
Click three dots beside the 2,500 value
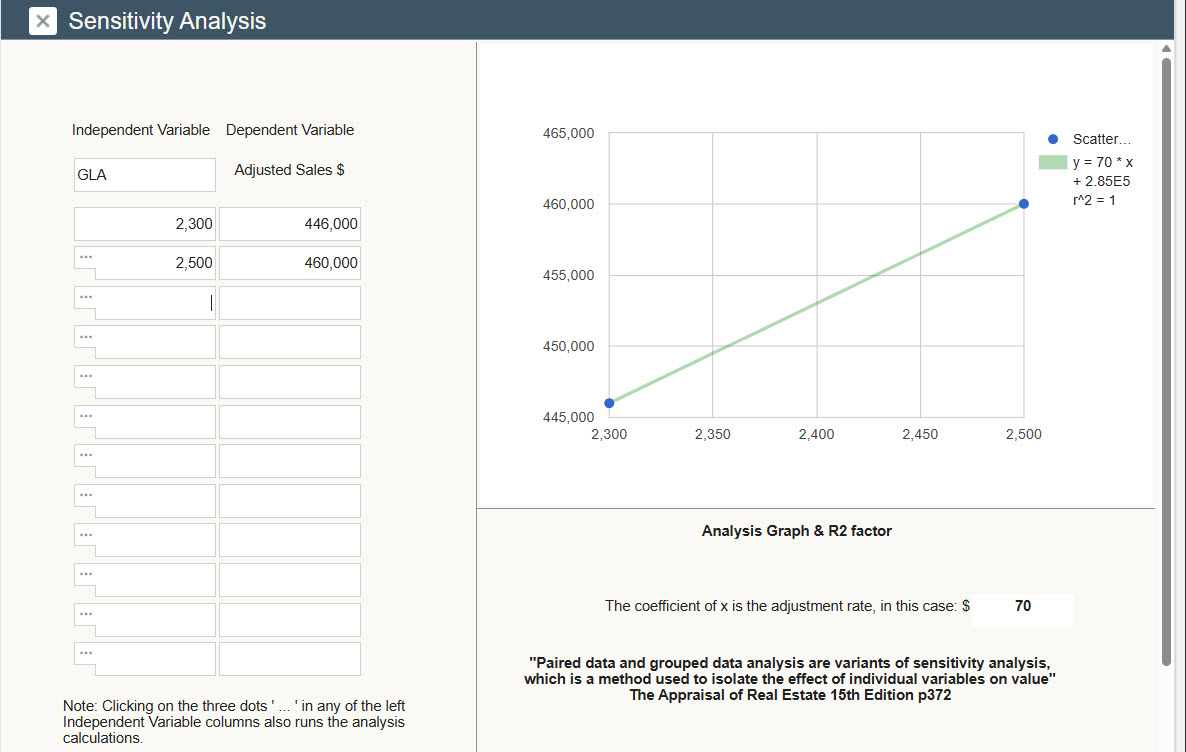click(86, 257)
